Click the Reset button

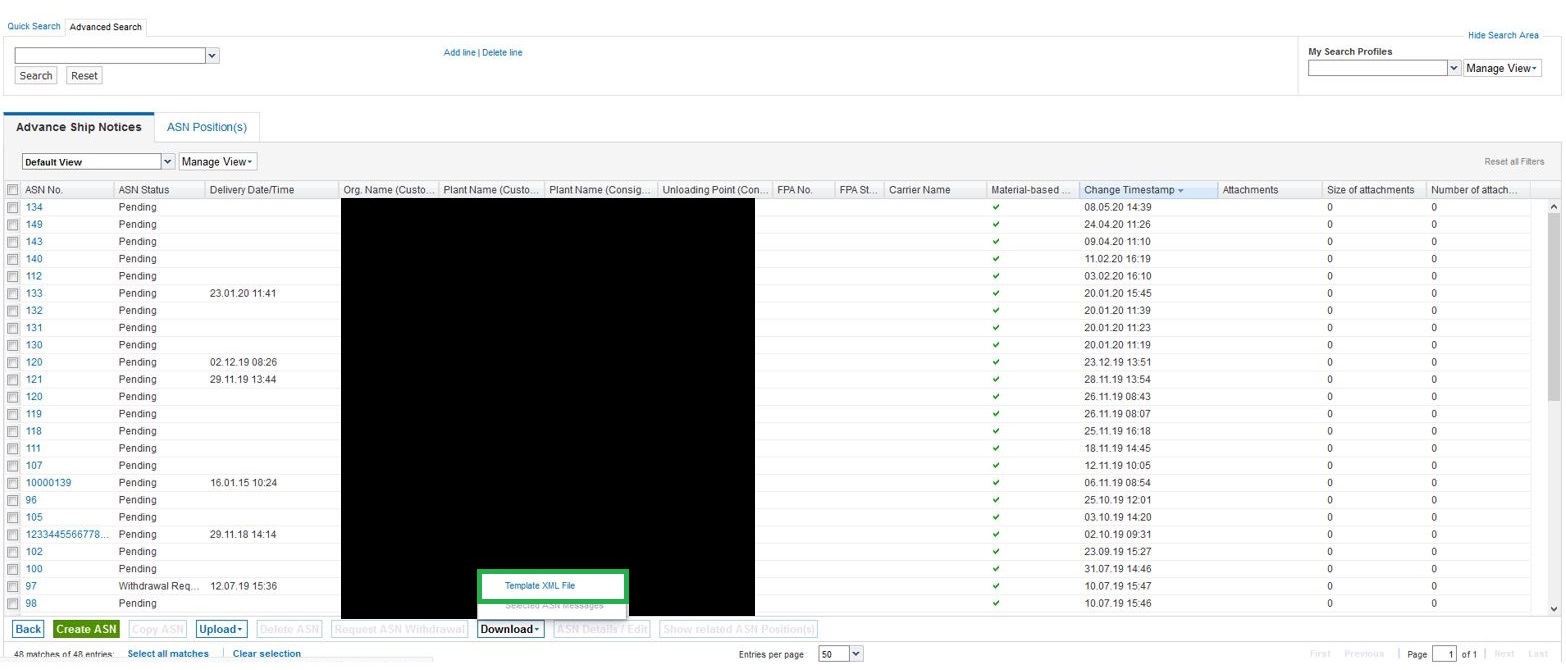point(84,75)
